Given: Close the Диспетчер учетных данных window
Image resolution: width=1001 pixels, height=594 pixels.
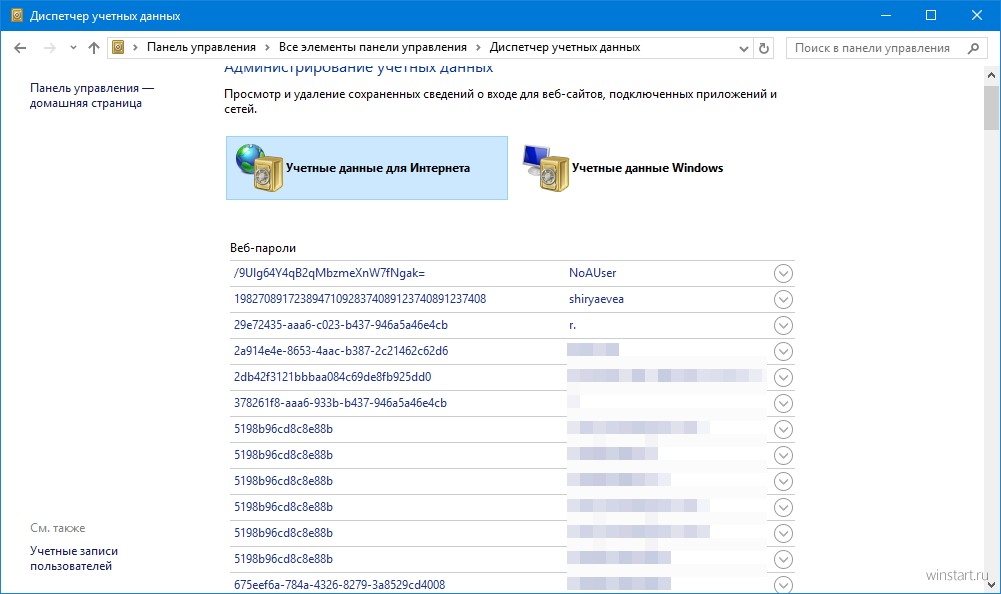Looking at the screenshot, I should [x=977, y=15].
